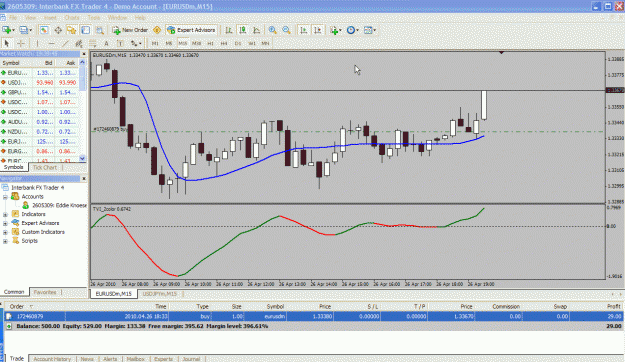Pick the vertical line drawing tool
625x362 pixels.
[x=37, y=43]
